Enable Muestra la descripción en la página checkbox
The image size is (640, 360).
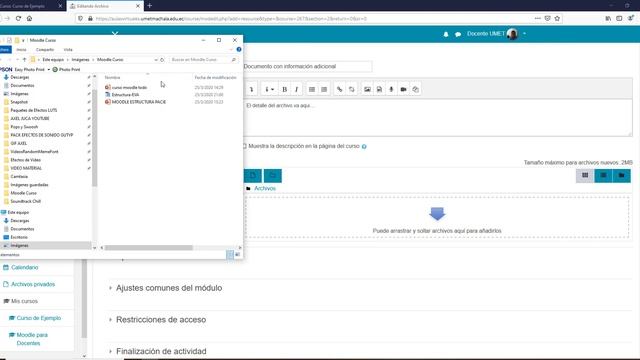pos(244,146)
